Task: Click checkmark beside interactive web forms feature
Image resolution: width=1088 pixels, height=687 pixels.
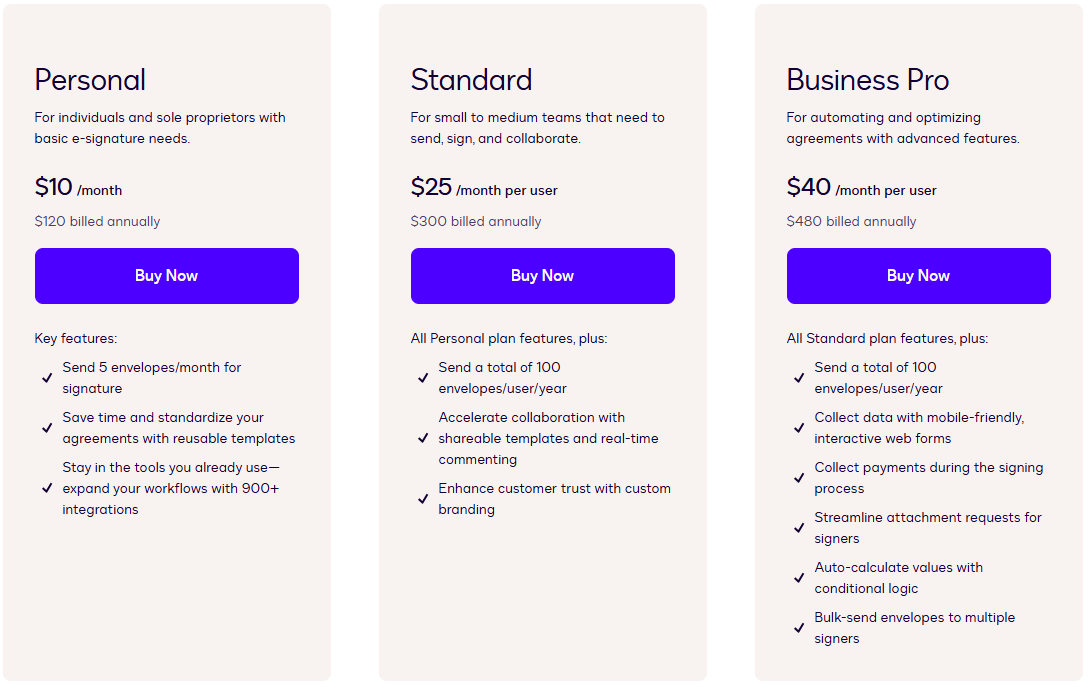Action: 799,427
